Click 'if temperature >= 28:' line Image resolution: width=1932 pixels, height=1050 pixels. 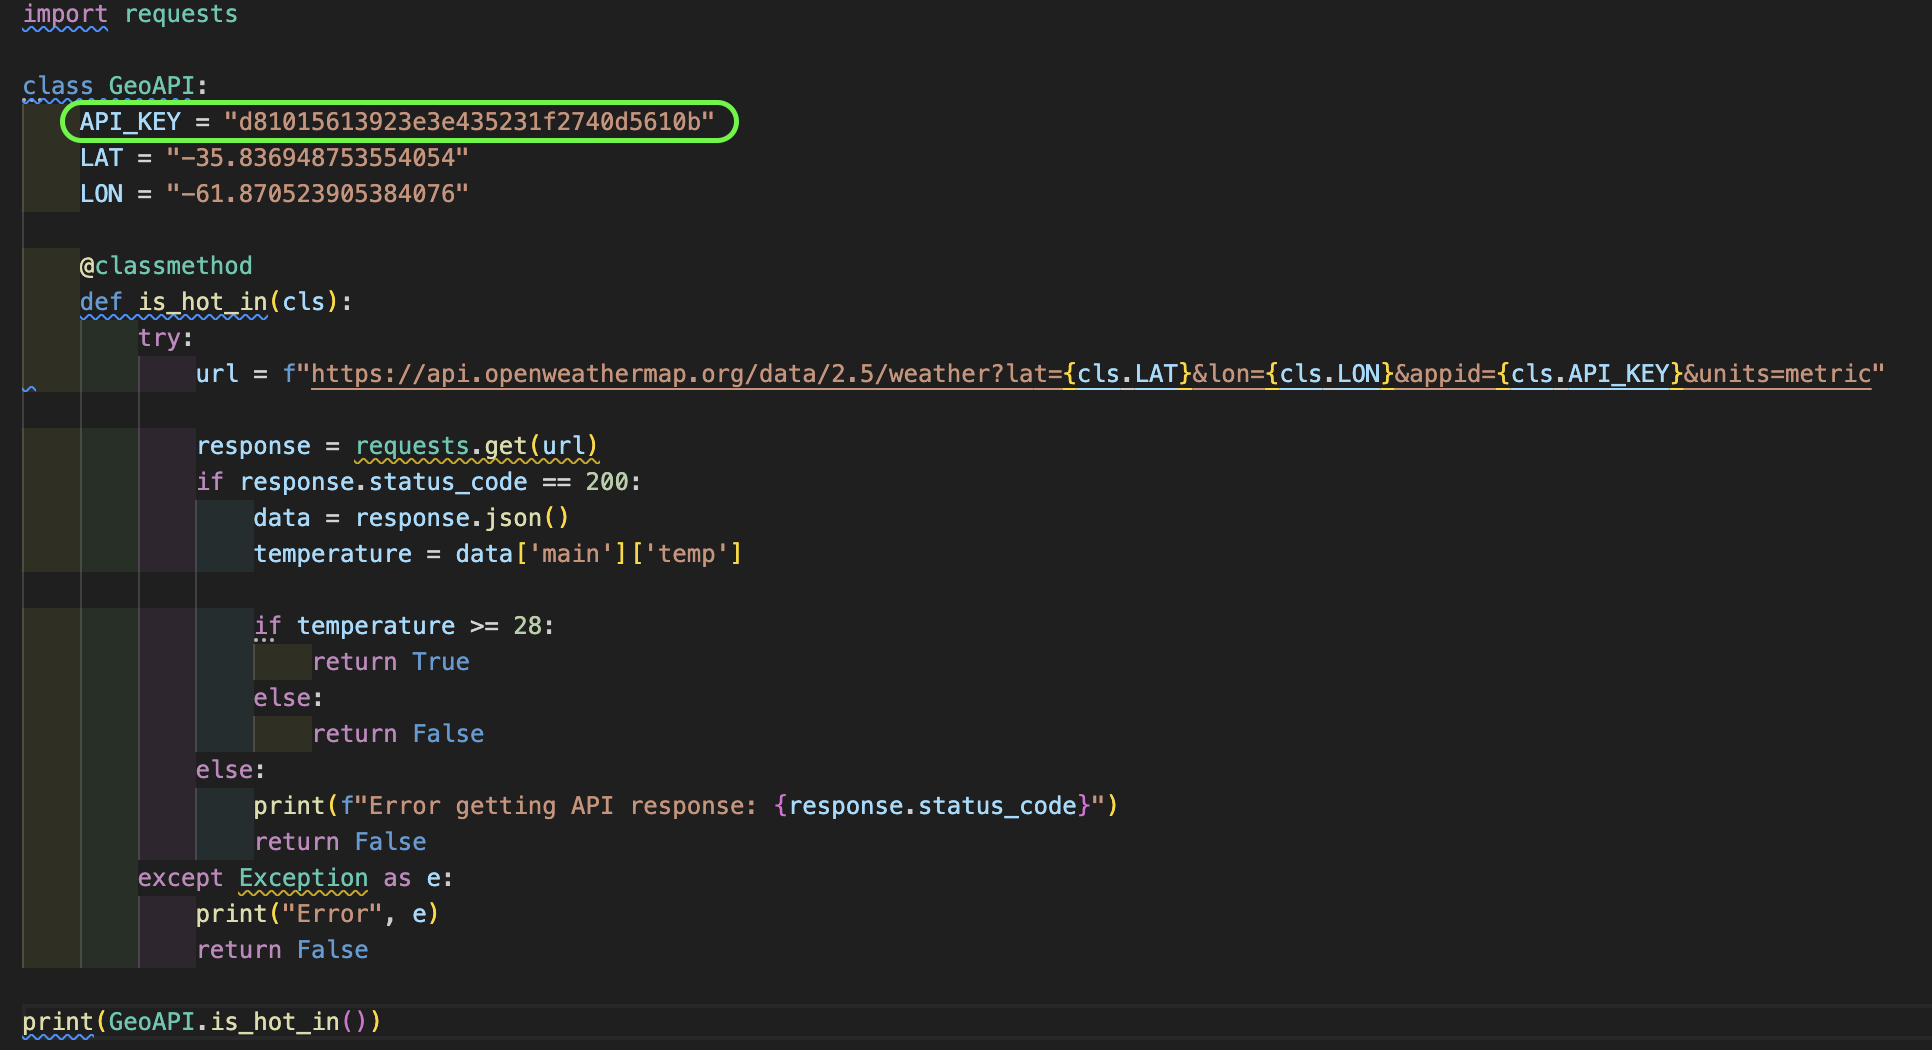pos(404,626)
